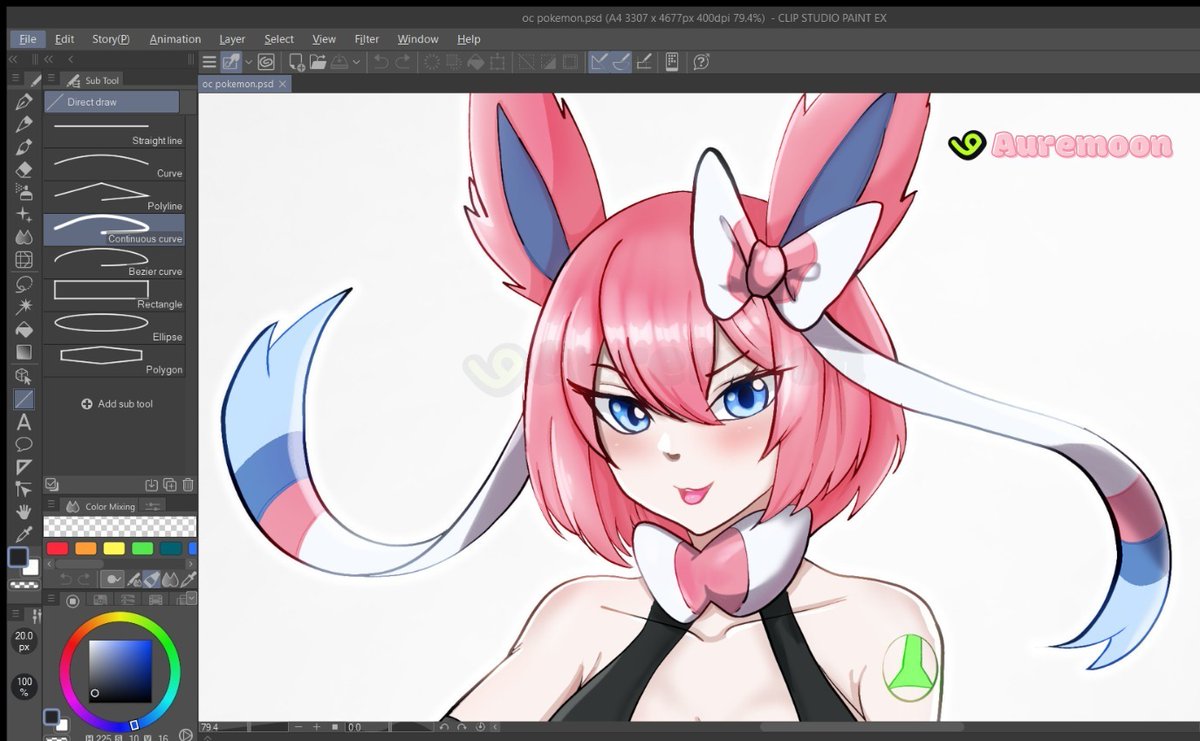
Task: Open Clip Studio spiral icon
Action: [266, 62]
